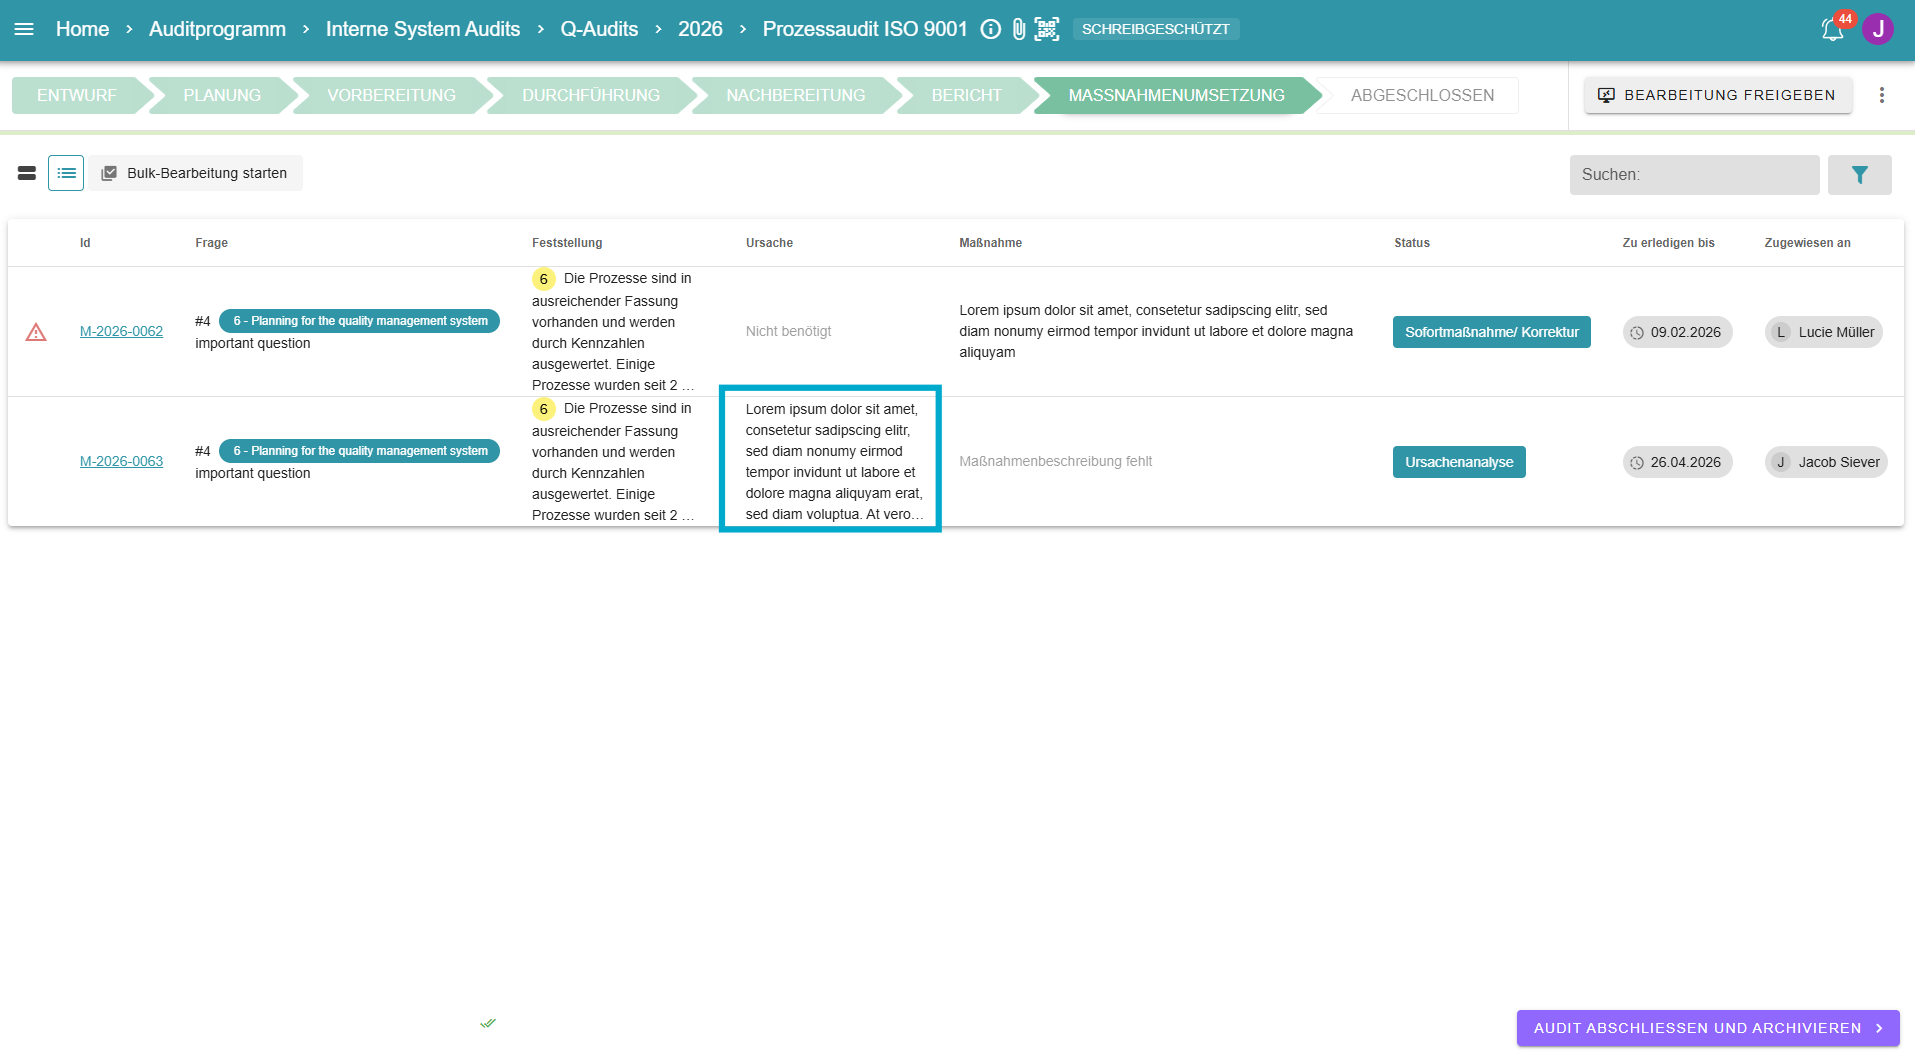Switch to list view layout
The height and width of the screenshot is (1052, 1915).
click(x=66, y=173)
